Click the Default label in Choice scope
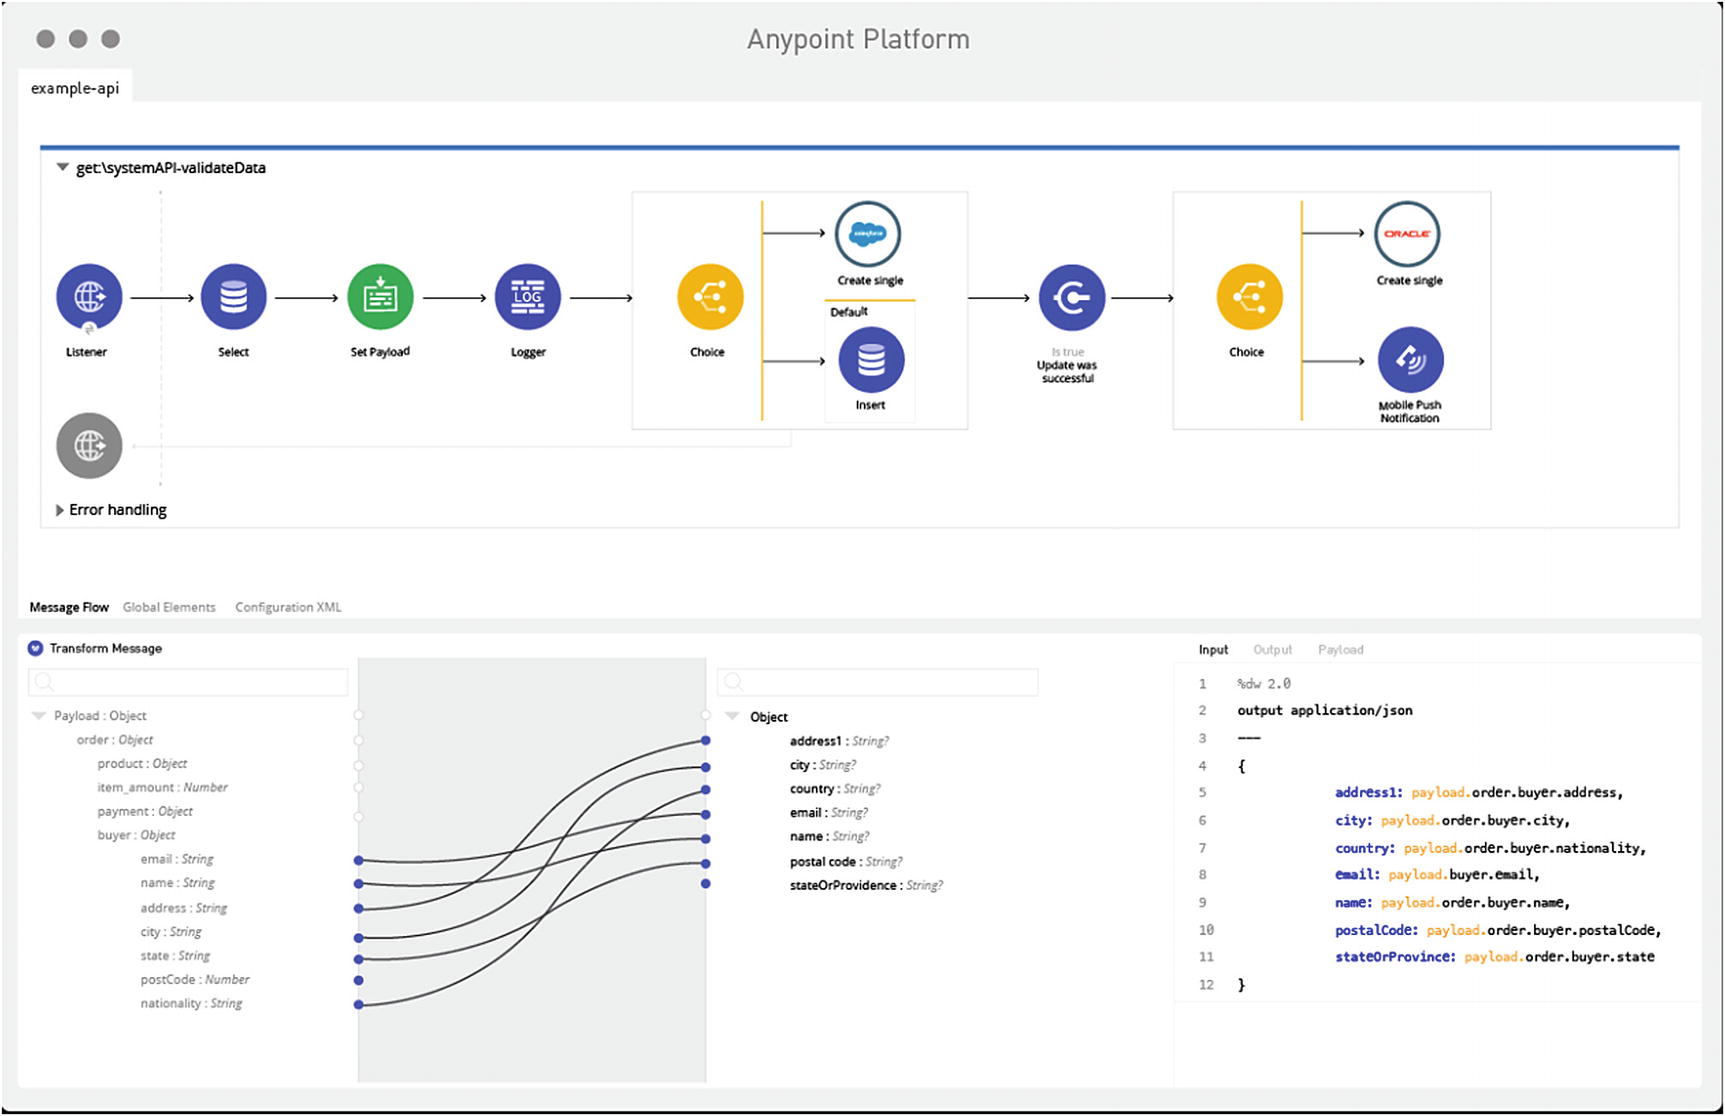This screenshot has width=1725, height=1116. pos(849,312)
